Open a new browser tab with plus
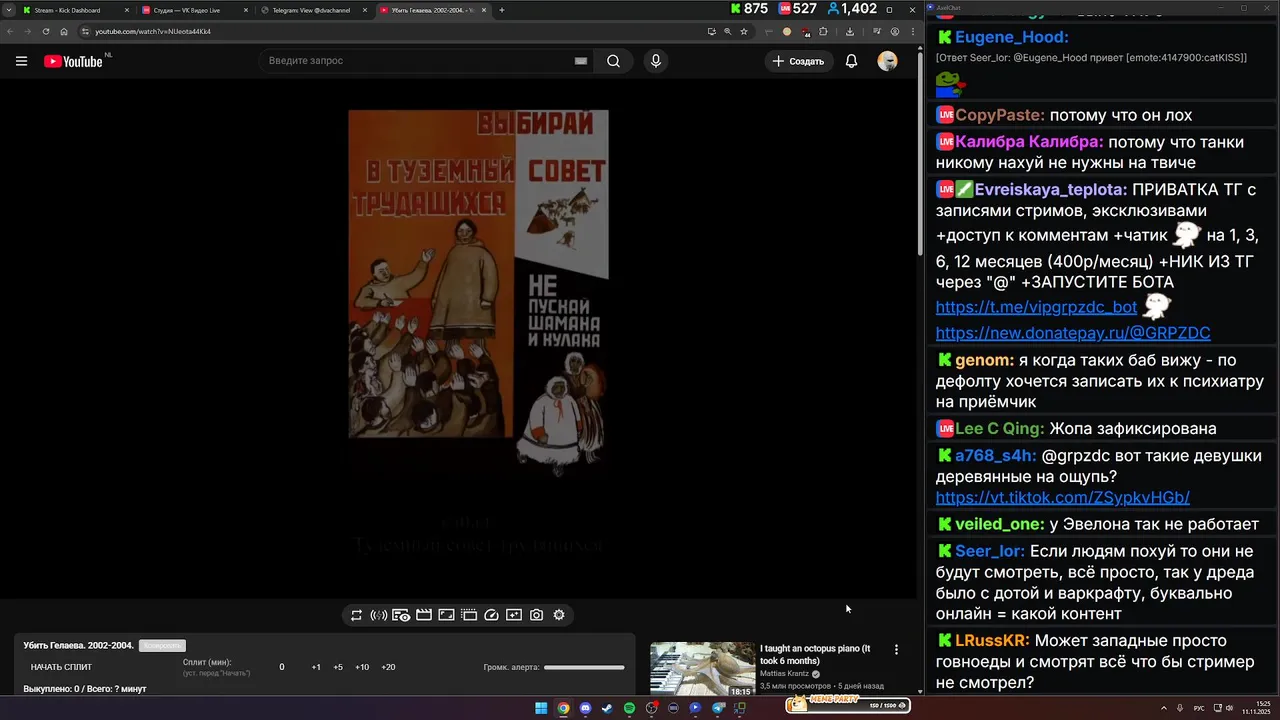The height and width of the screenshot is (720, 1280). pos(502,10)
